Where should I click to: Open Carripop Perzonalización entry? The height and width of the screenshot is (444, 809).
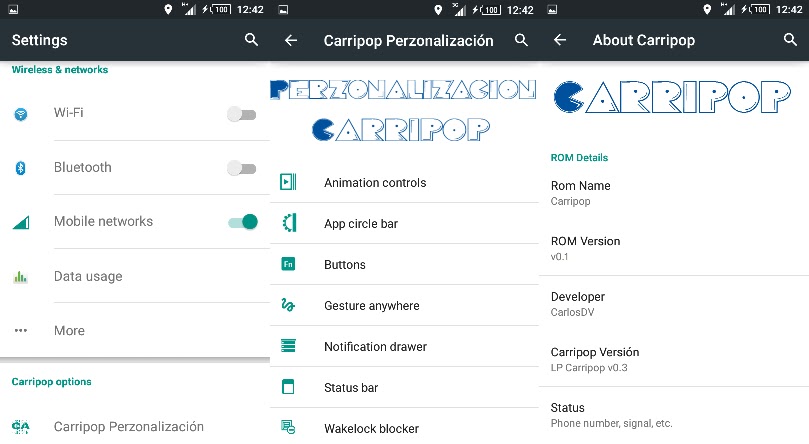[x=135, y=426]
